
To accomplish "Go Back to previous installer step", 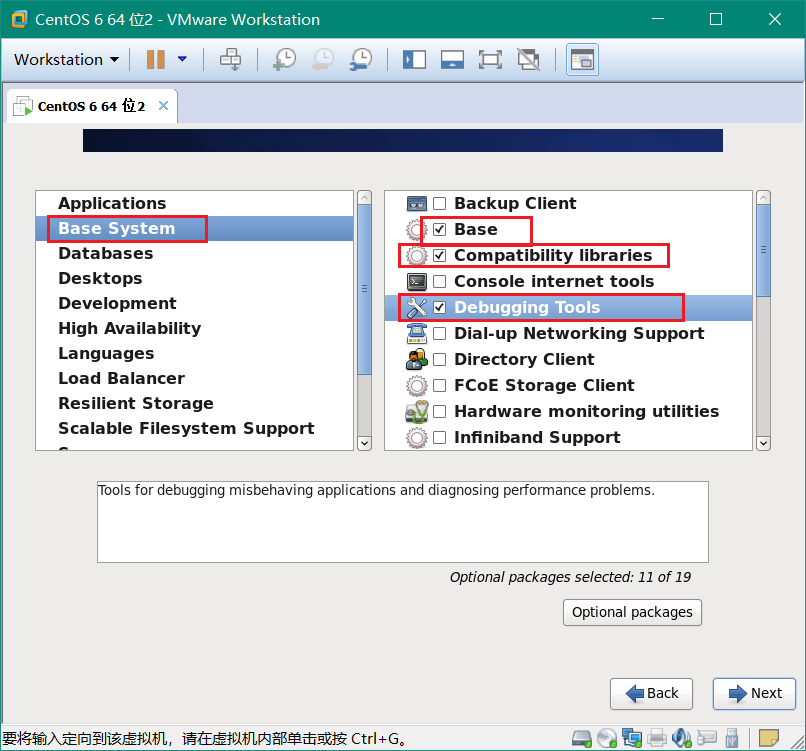I will point(652,693).
